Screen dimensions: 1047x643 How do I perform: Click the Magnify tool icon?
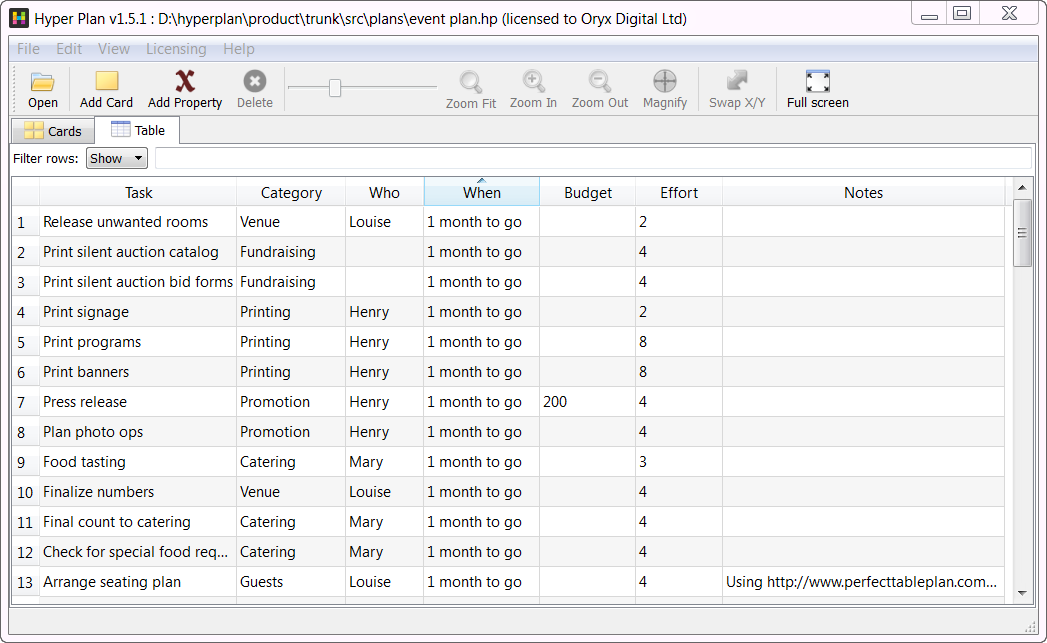(665, 82)
